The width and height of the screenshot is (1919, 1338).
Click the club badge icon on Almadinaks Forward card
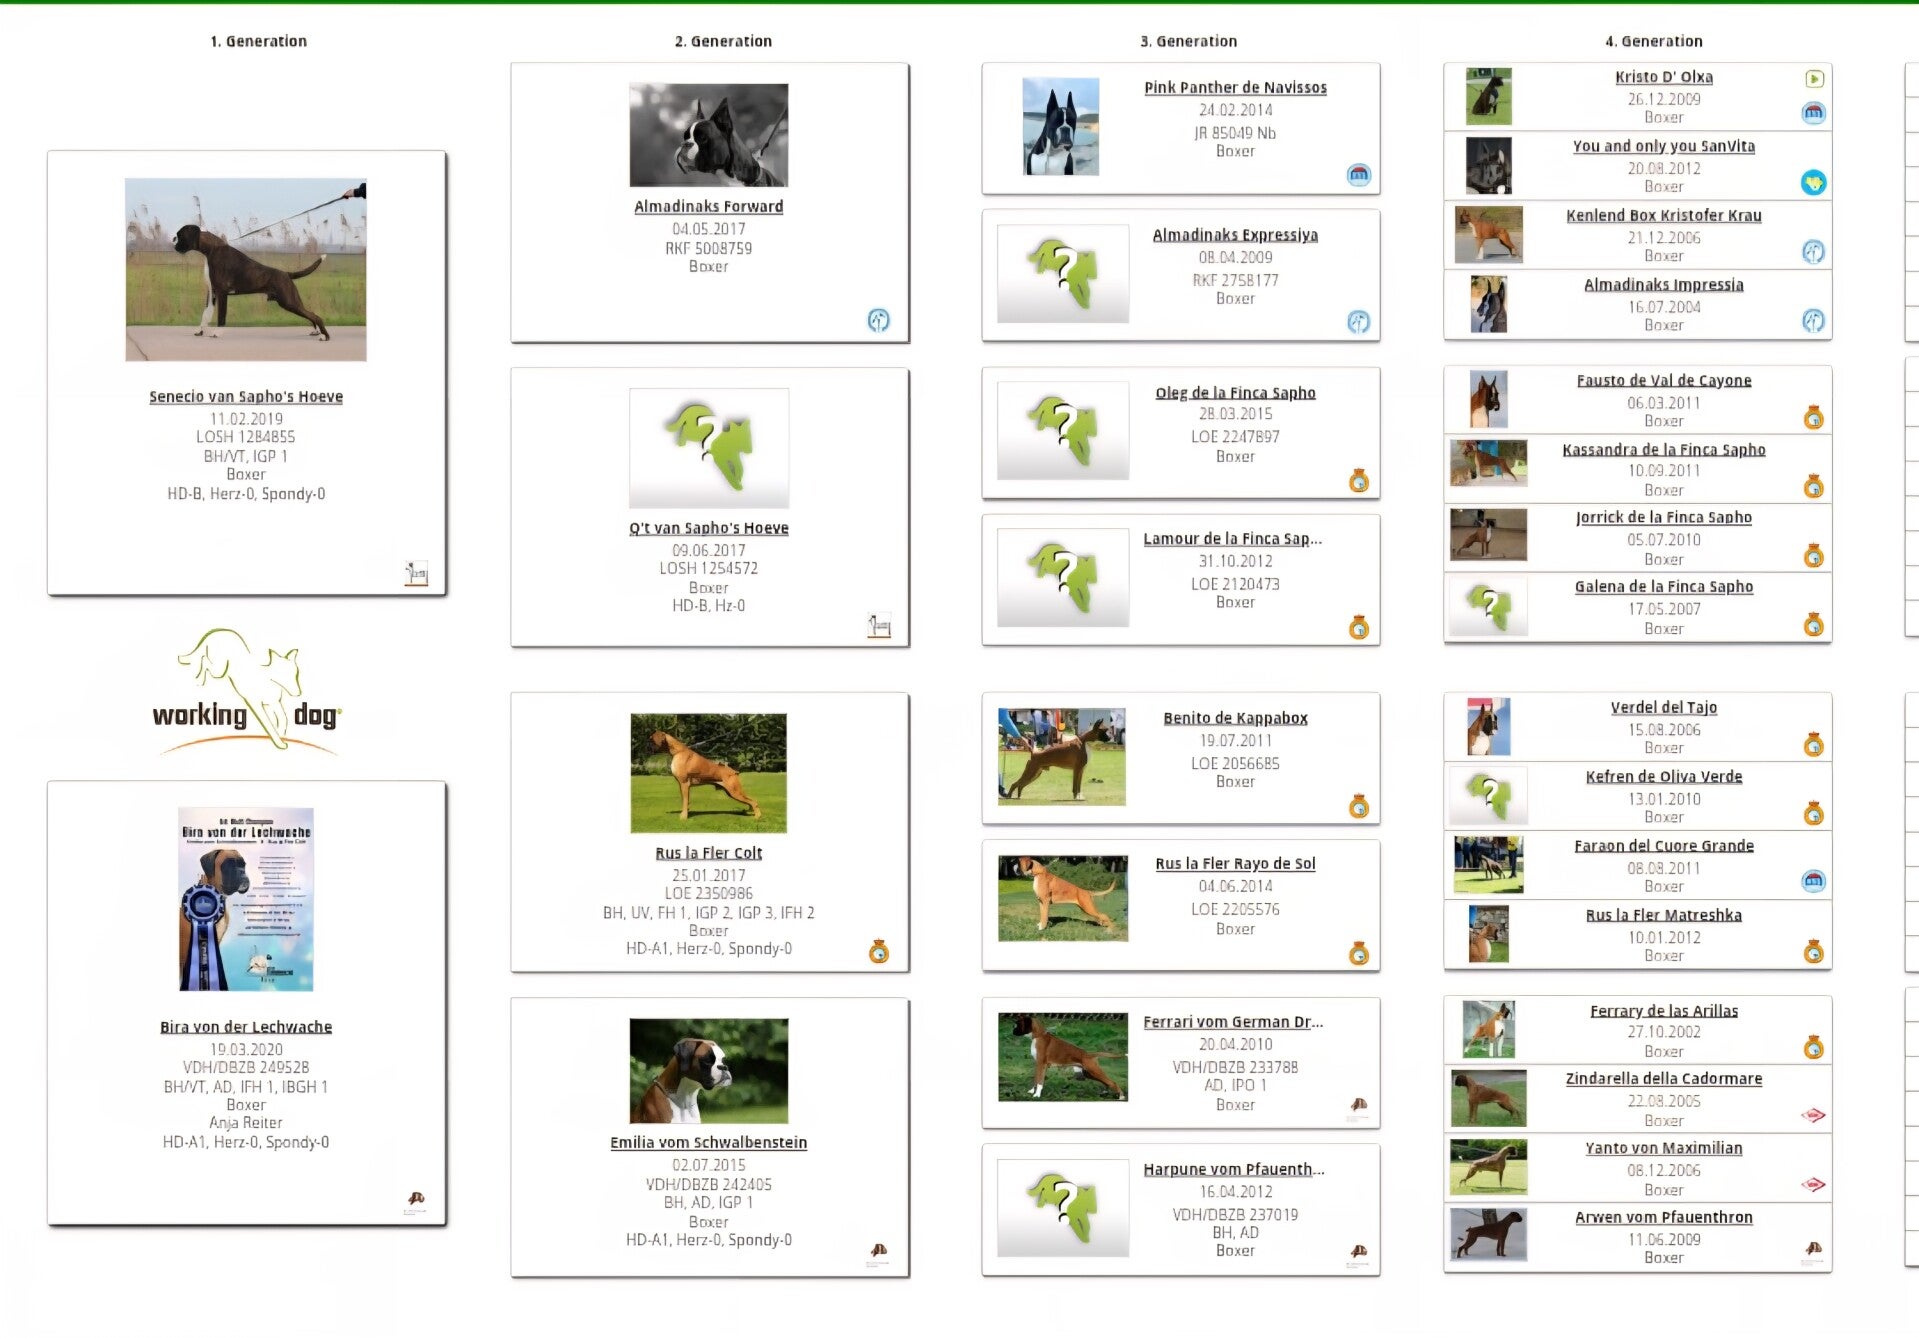pyautogui.click(x=878, y=320)
